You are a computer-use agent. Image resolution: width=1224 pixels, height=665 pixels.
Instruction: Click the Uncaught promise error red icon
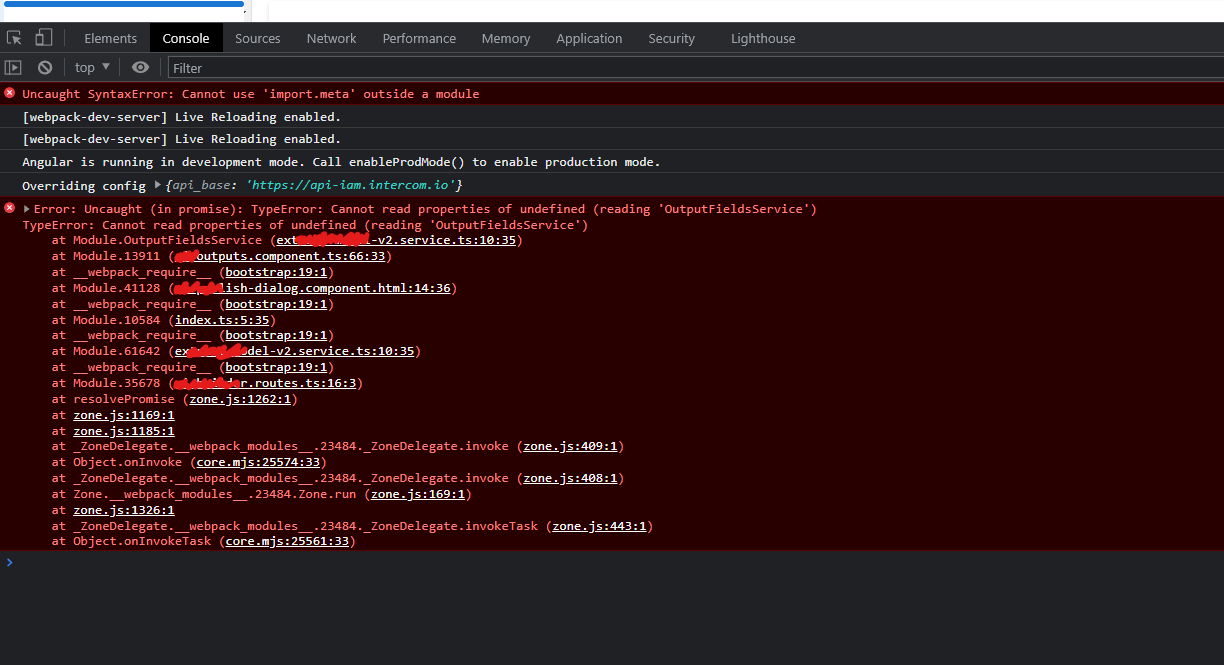[10, 208]
